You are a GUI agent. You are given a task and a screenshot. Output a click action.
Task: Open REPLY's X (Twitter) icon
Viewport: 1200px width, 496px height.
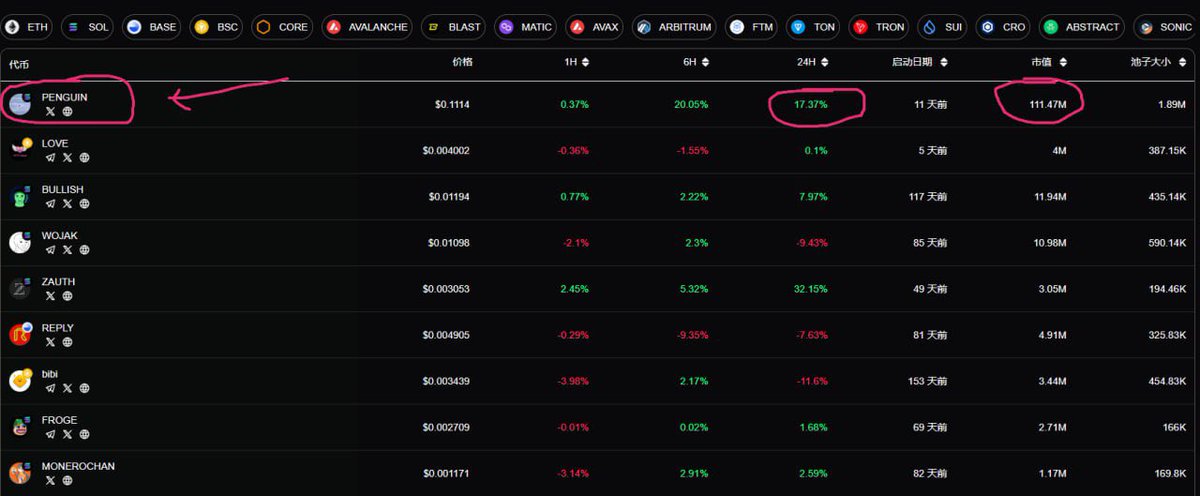click(51, 342)
